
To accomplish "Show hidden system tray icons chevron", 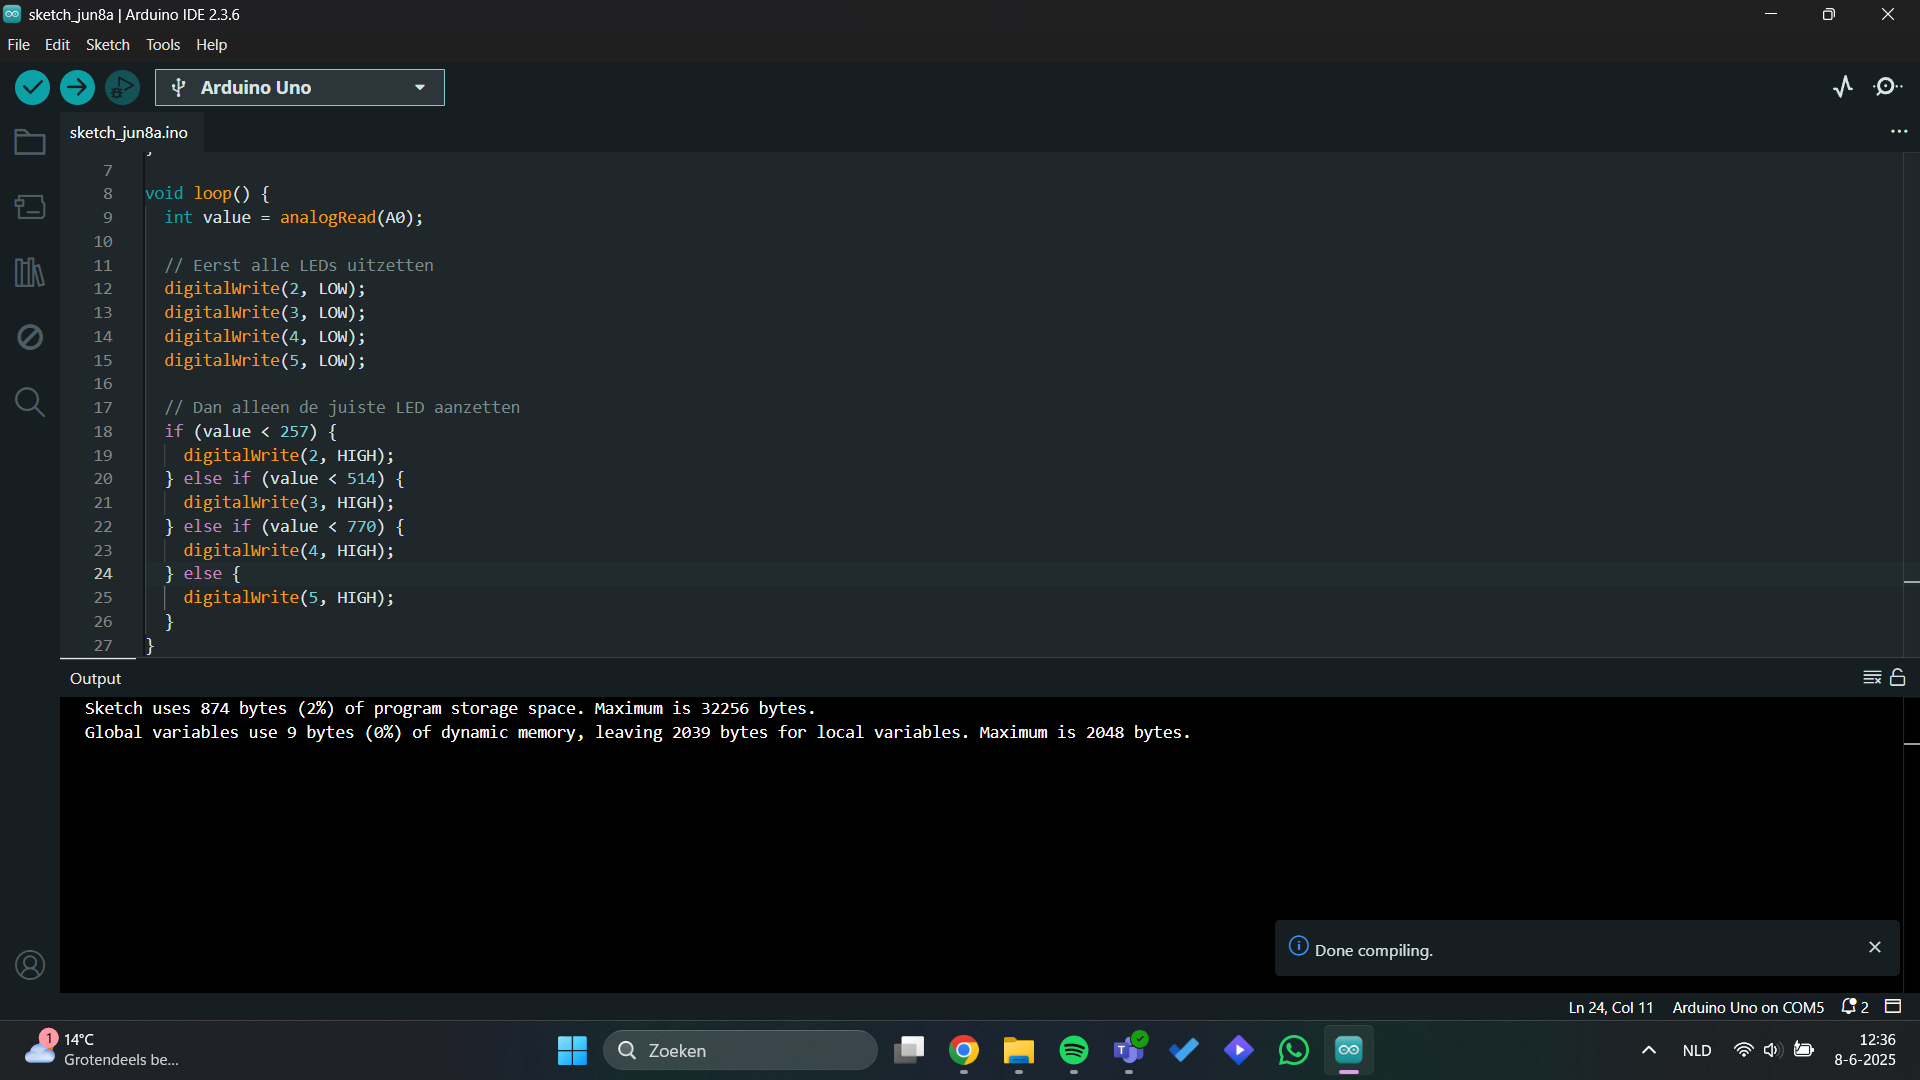I will (1649, 1050).
